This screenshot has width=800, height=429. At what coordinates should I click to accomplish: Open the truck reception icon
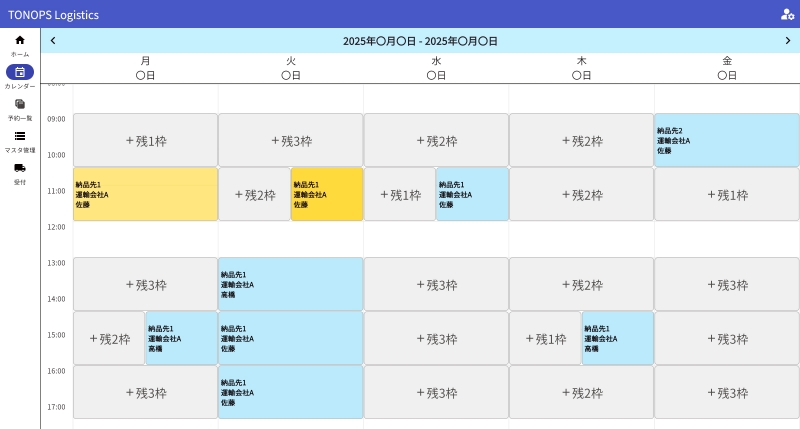[20, 168]
